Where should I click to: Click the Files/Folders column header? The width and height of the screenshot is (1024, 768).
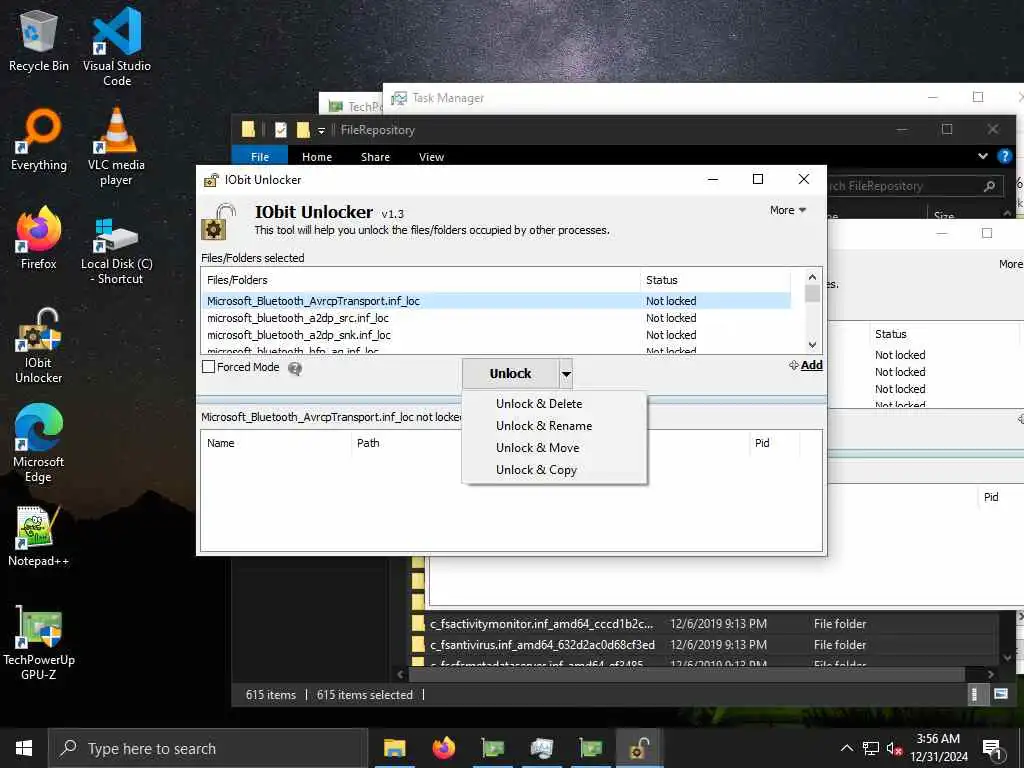(420, 280)
